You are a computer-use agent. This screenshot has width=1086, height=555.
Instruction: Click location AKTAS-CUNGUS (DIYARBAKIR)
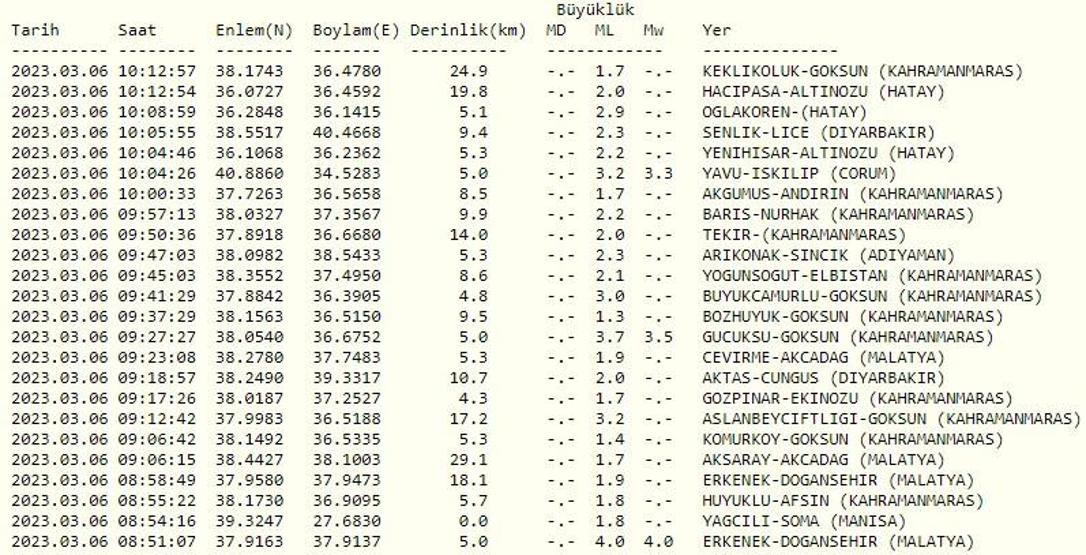(x=824, y=378)
